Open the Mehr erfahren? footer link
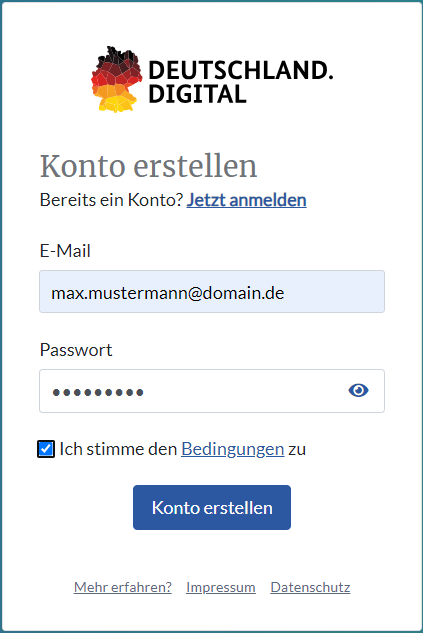The image size is (423, 633). pos(123,587)
